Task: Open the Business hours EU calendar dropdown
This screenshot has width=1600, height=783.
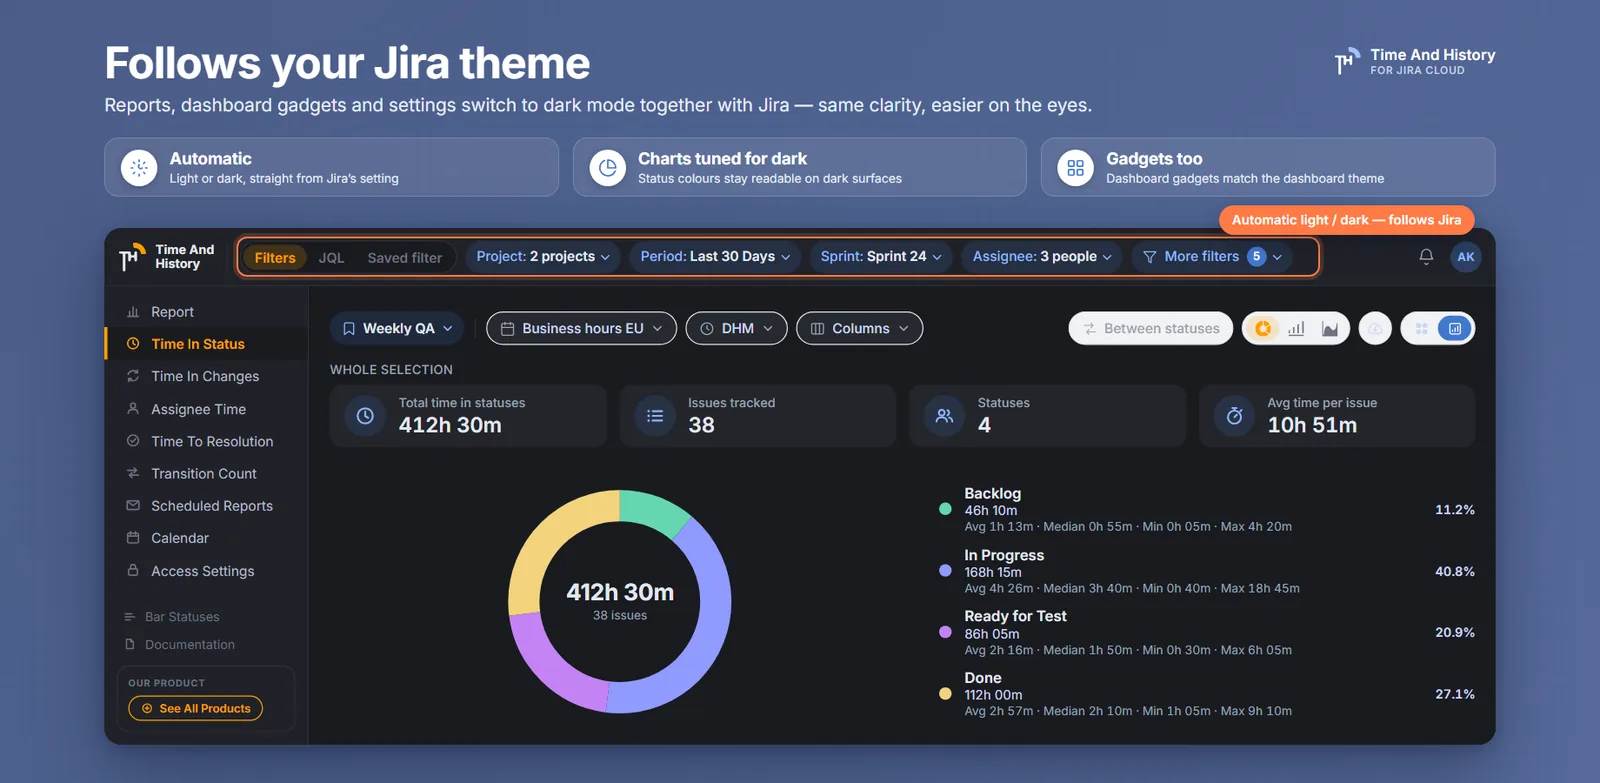Action: click(x=581, y=328)
